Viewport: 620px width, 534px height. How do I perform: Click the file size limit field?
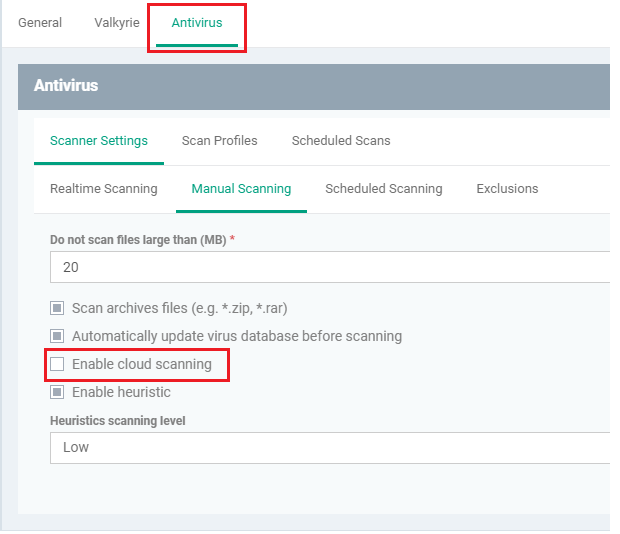[330, 267]
